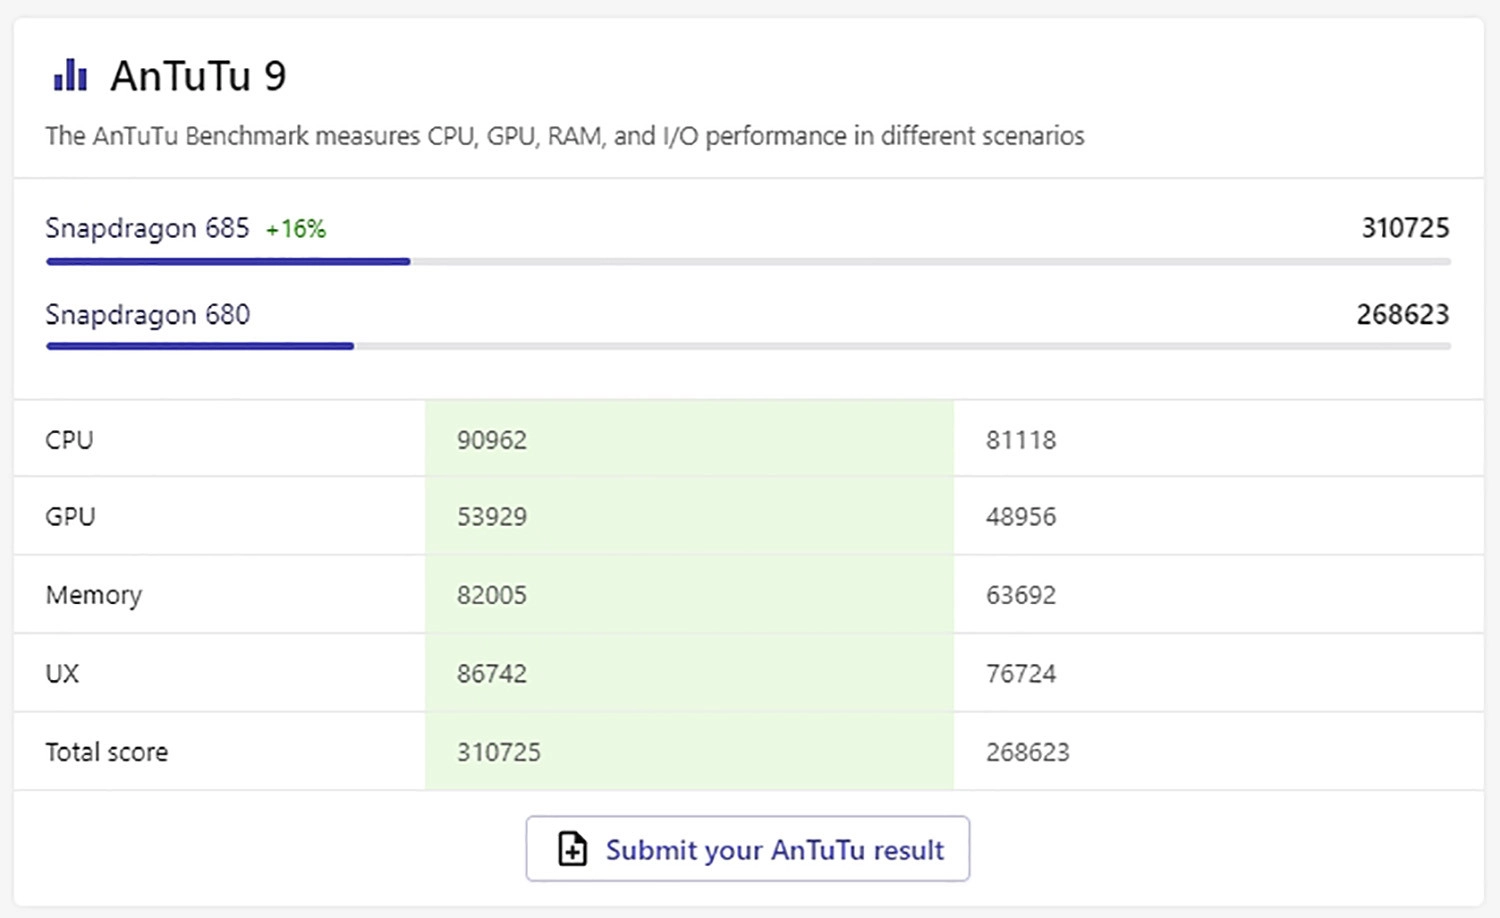Open the Snapdragon 685 link
1500x918 pixels.
147,228
